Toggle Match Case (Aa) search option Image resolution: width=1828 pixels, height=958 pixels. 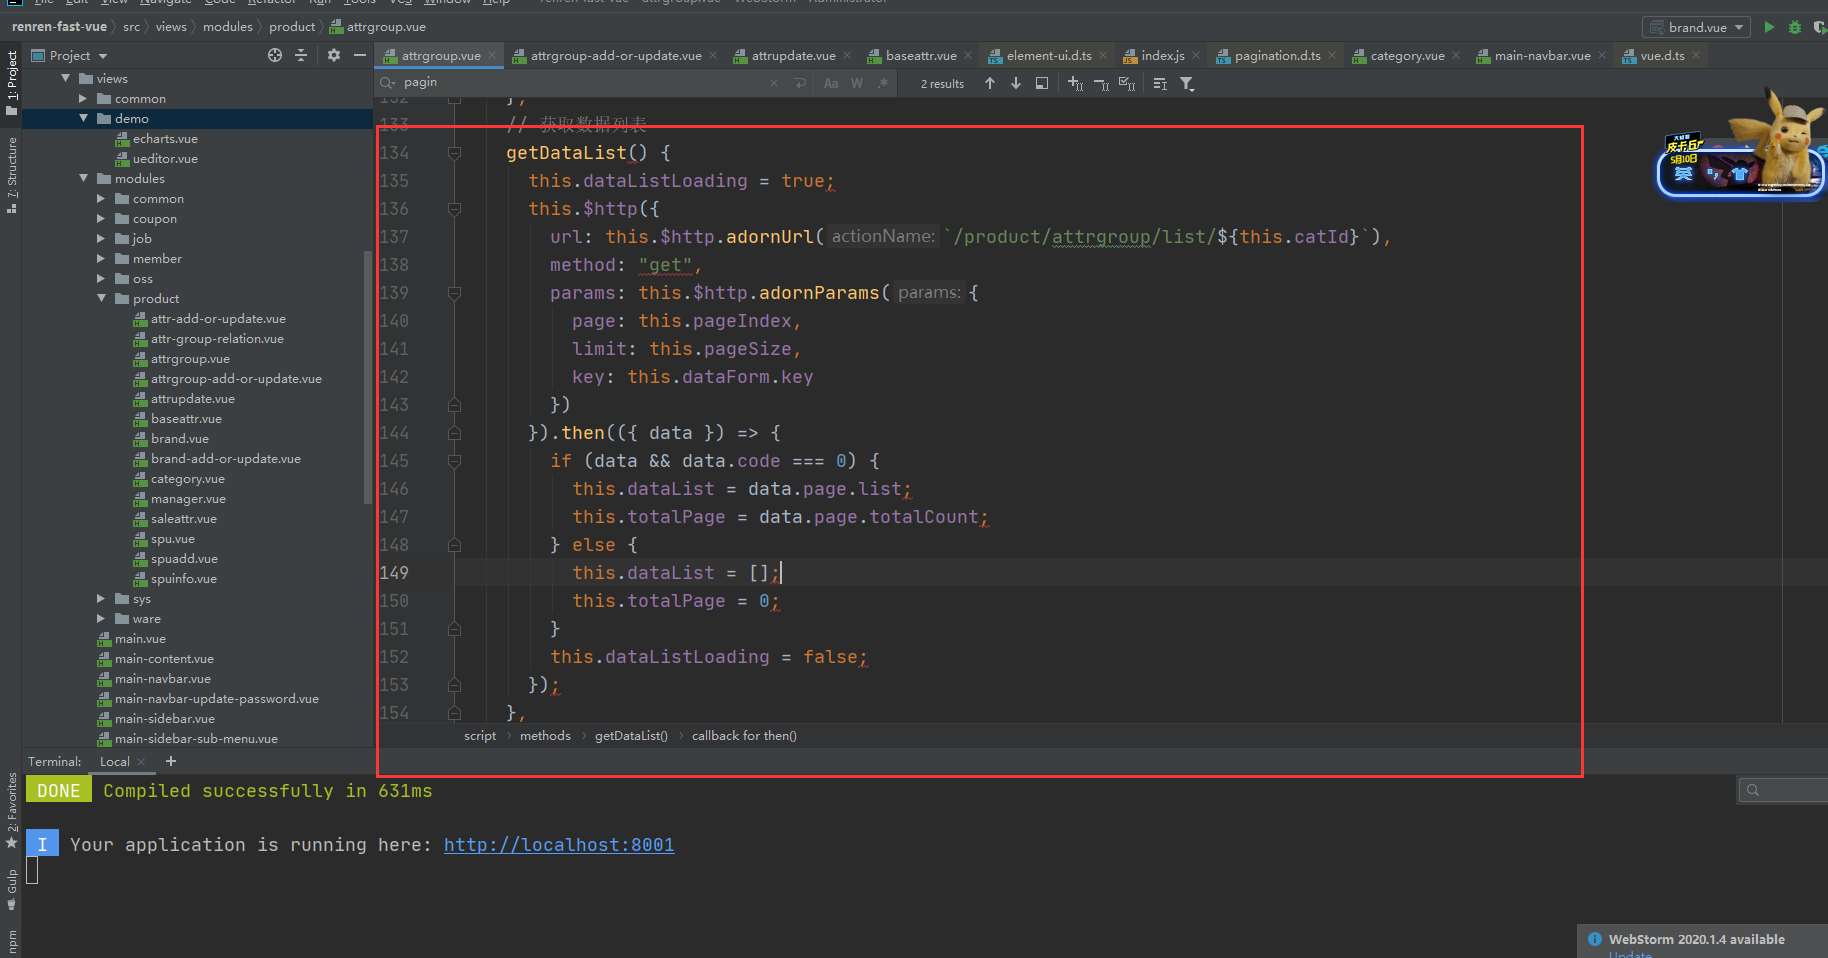(x=831, y=83)
